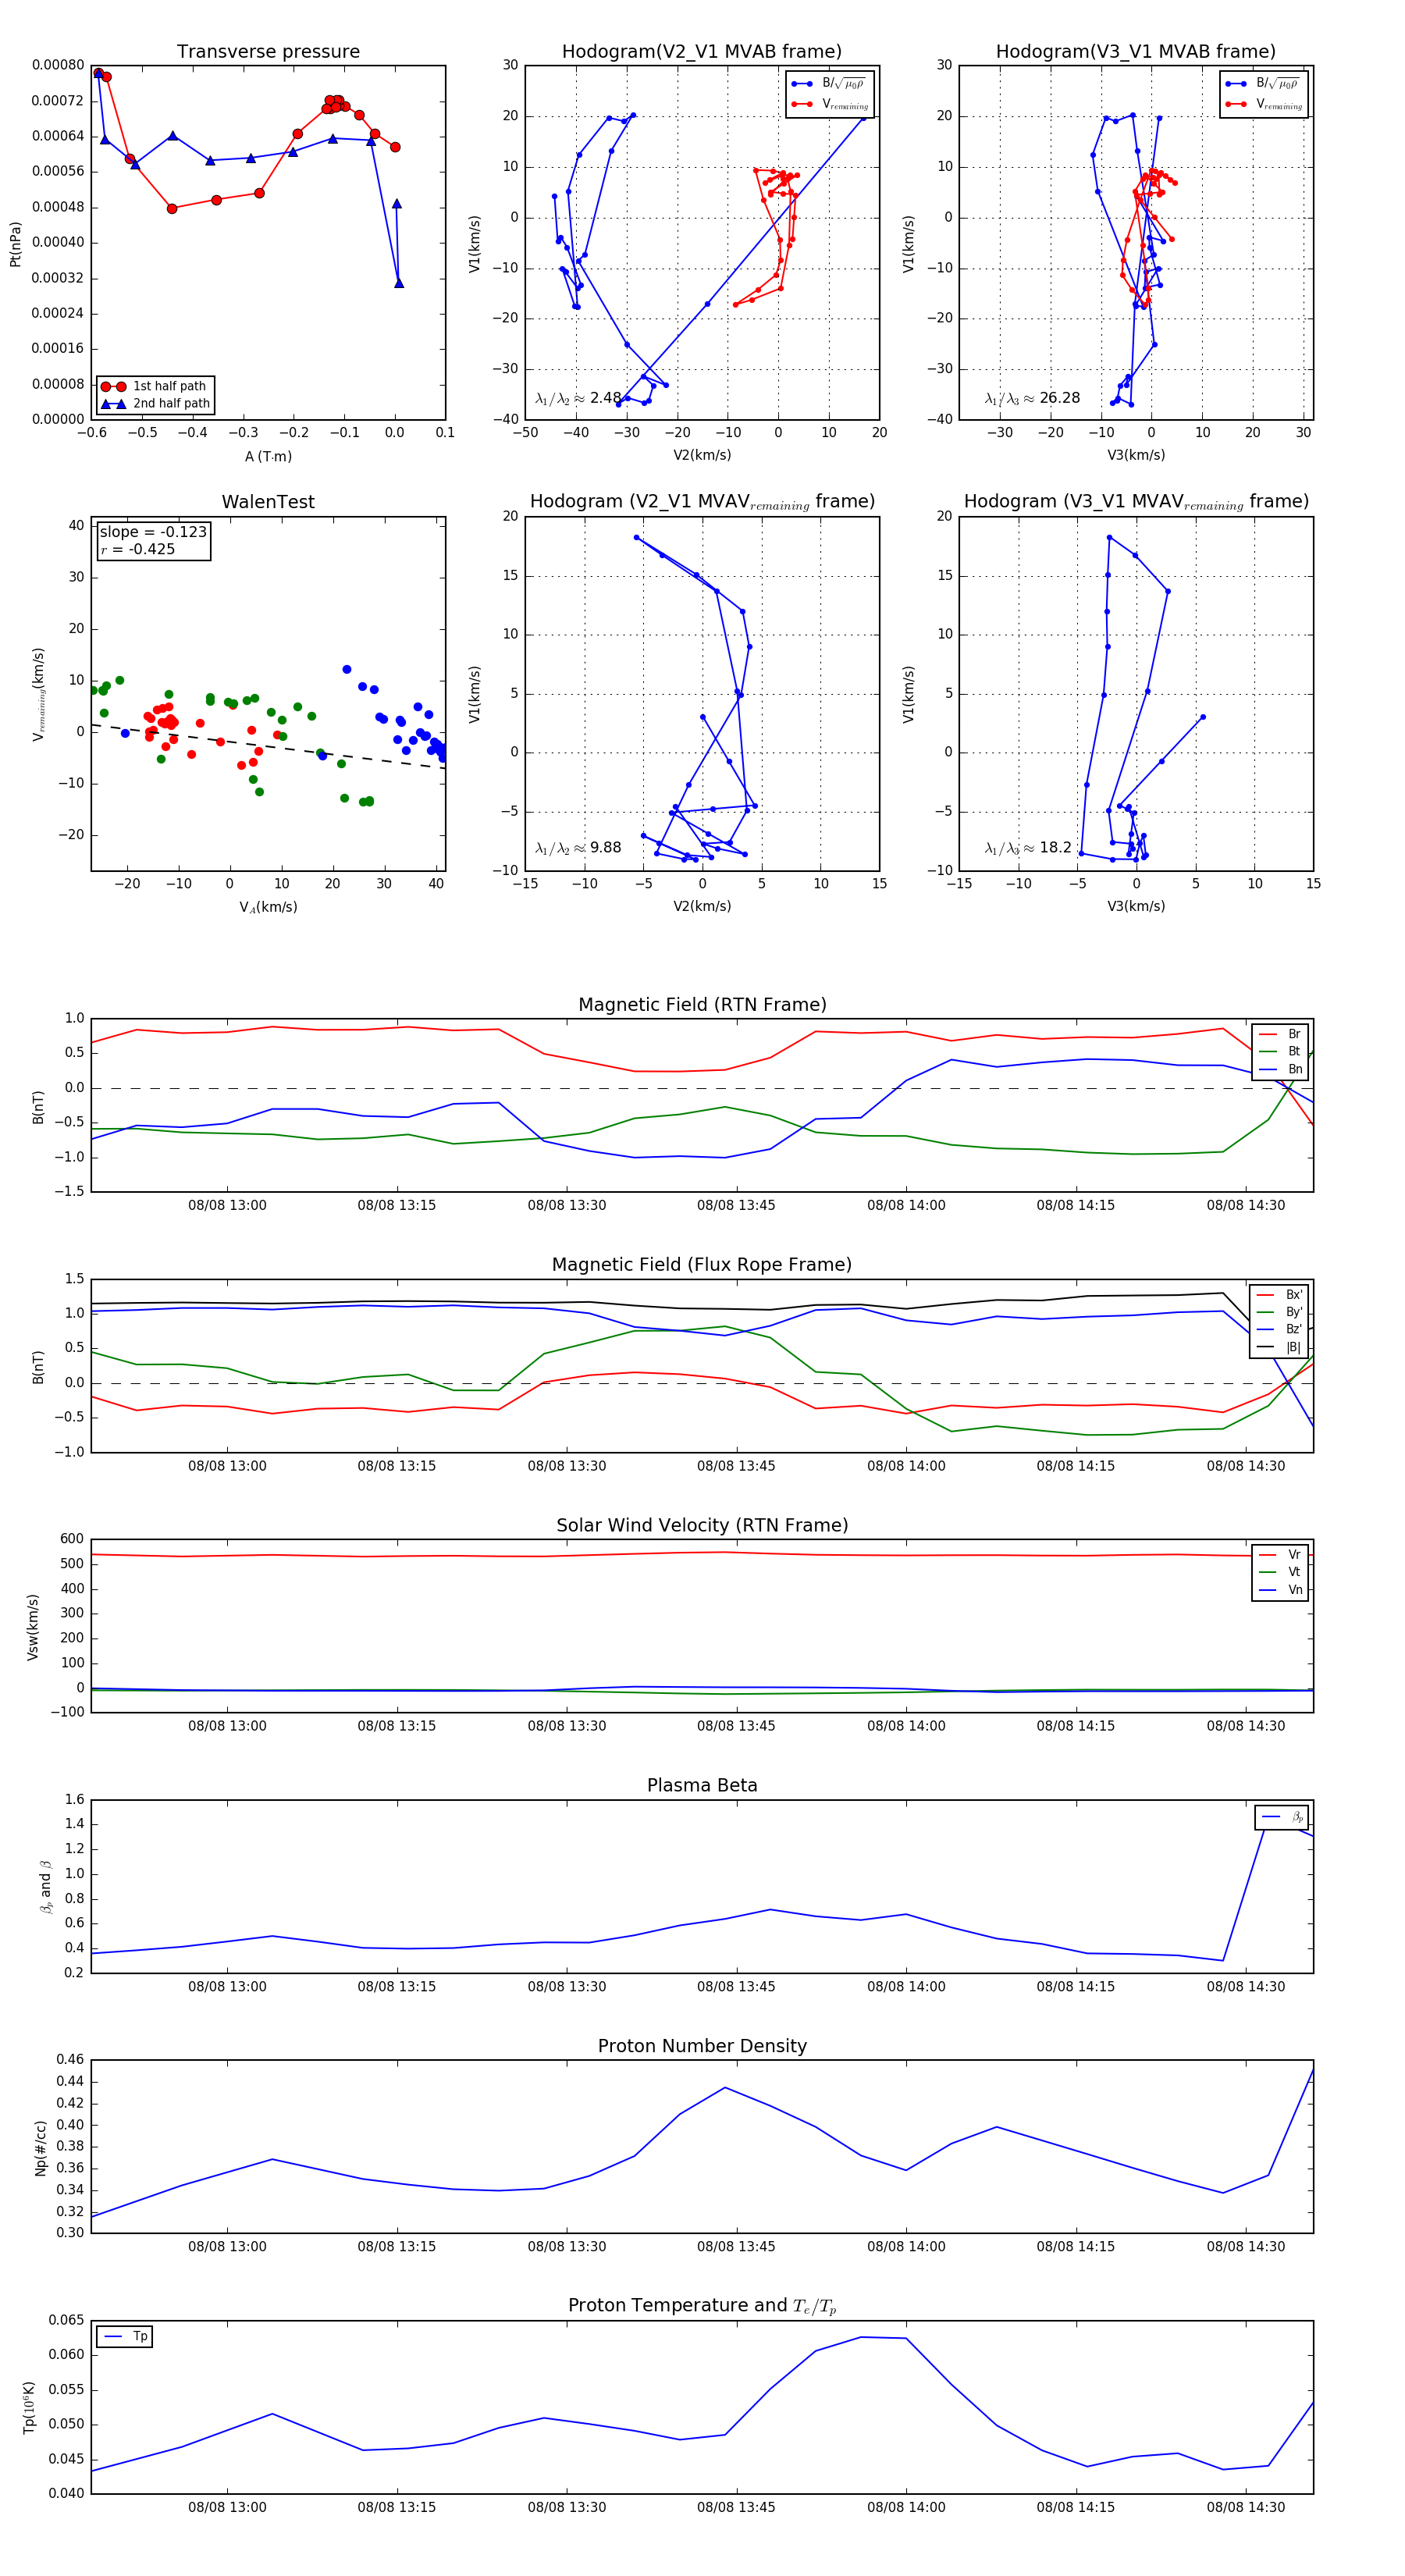Click 'Solar Wind Velocity (RTN Frame)' title
The width and height of the screenshot is (1405, 2576).
click(x=702, y=1525)
